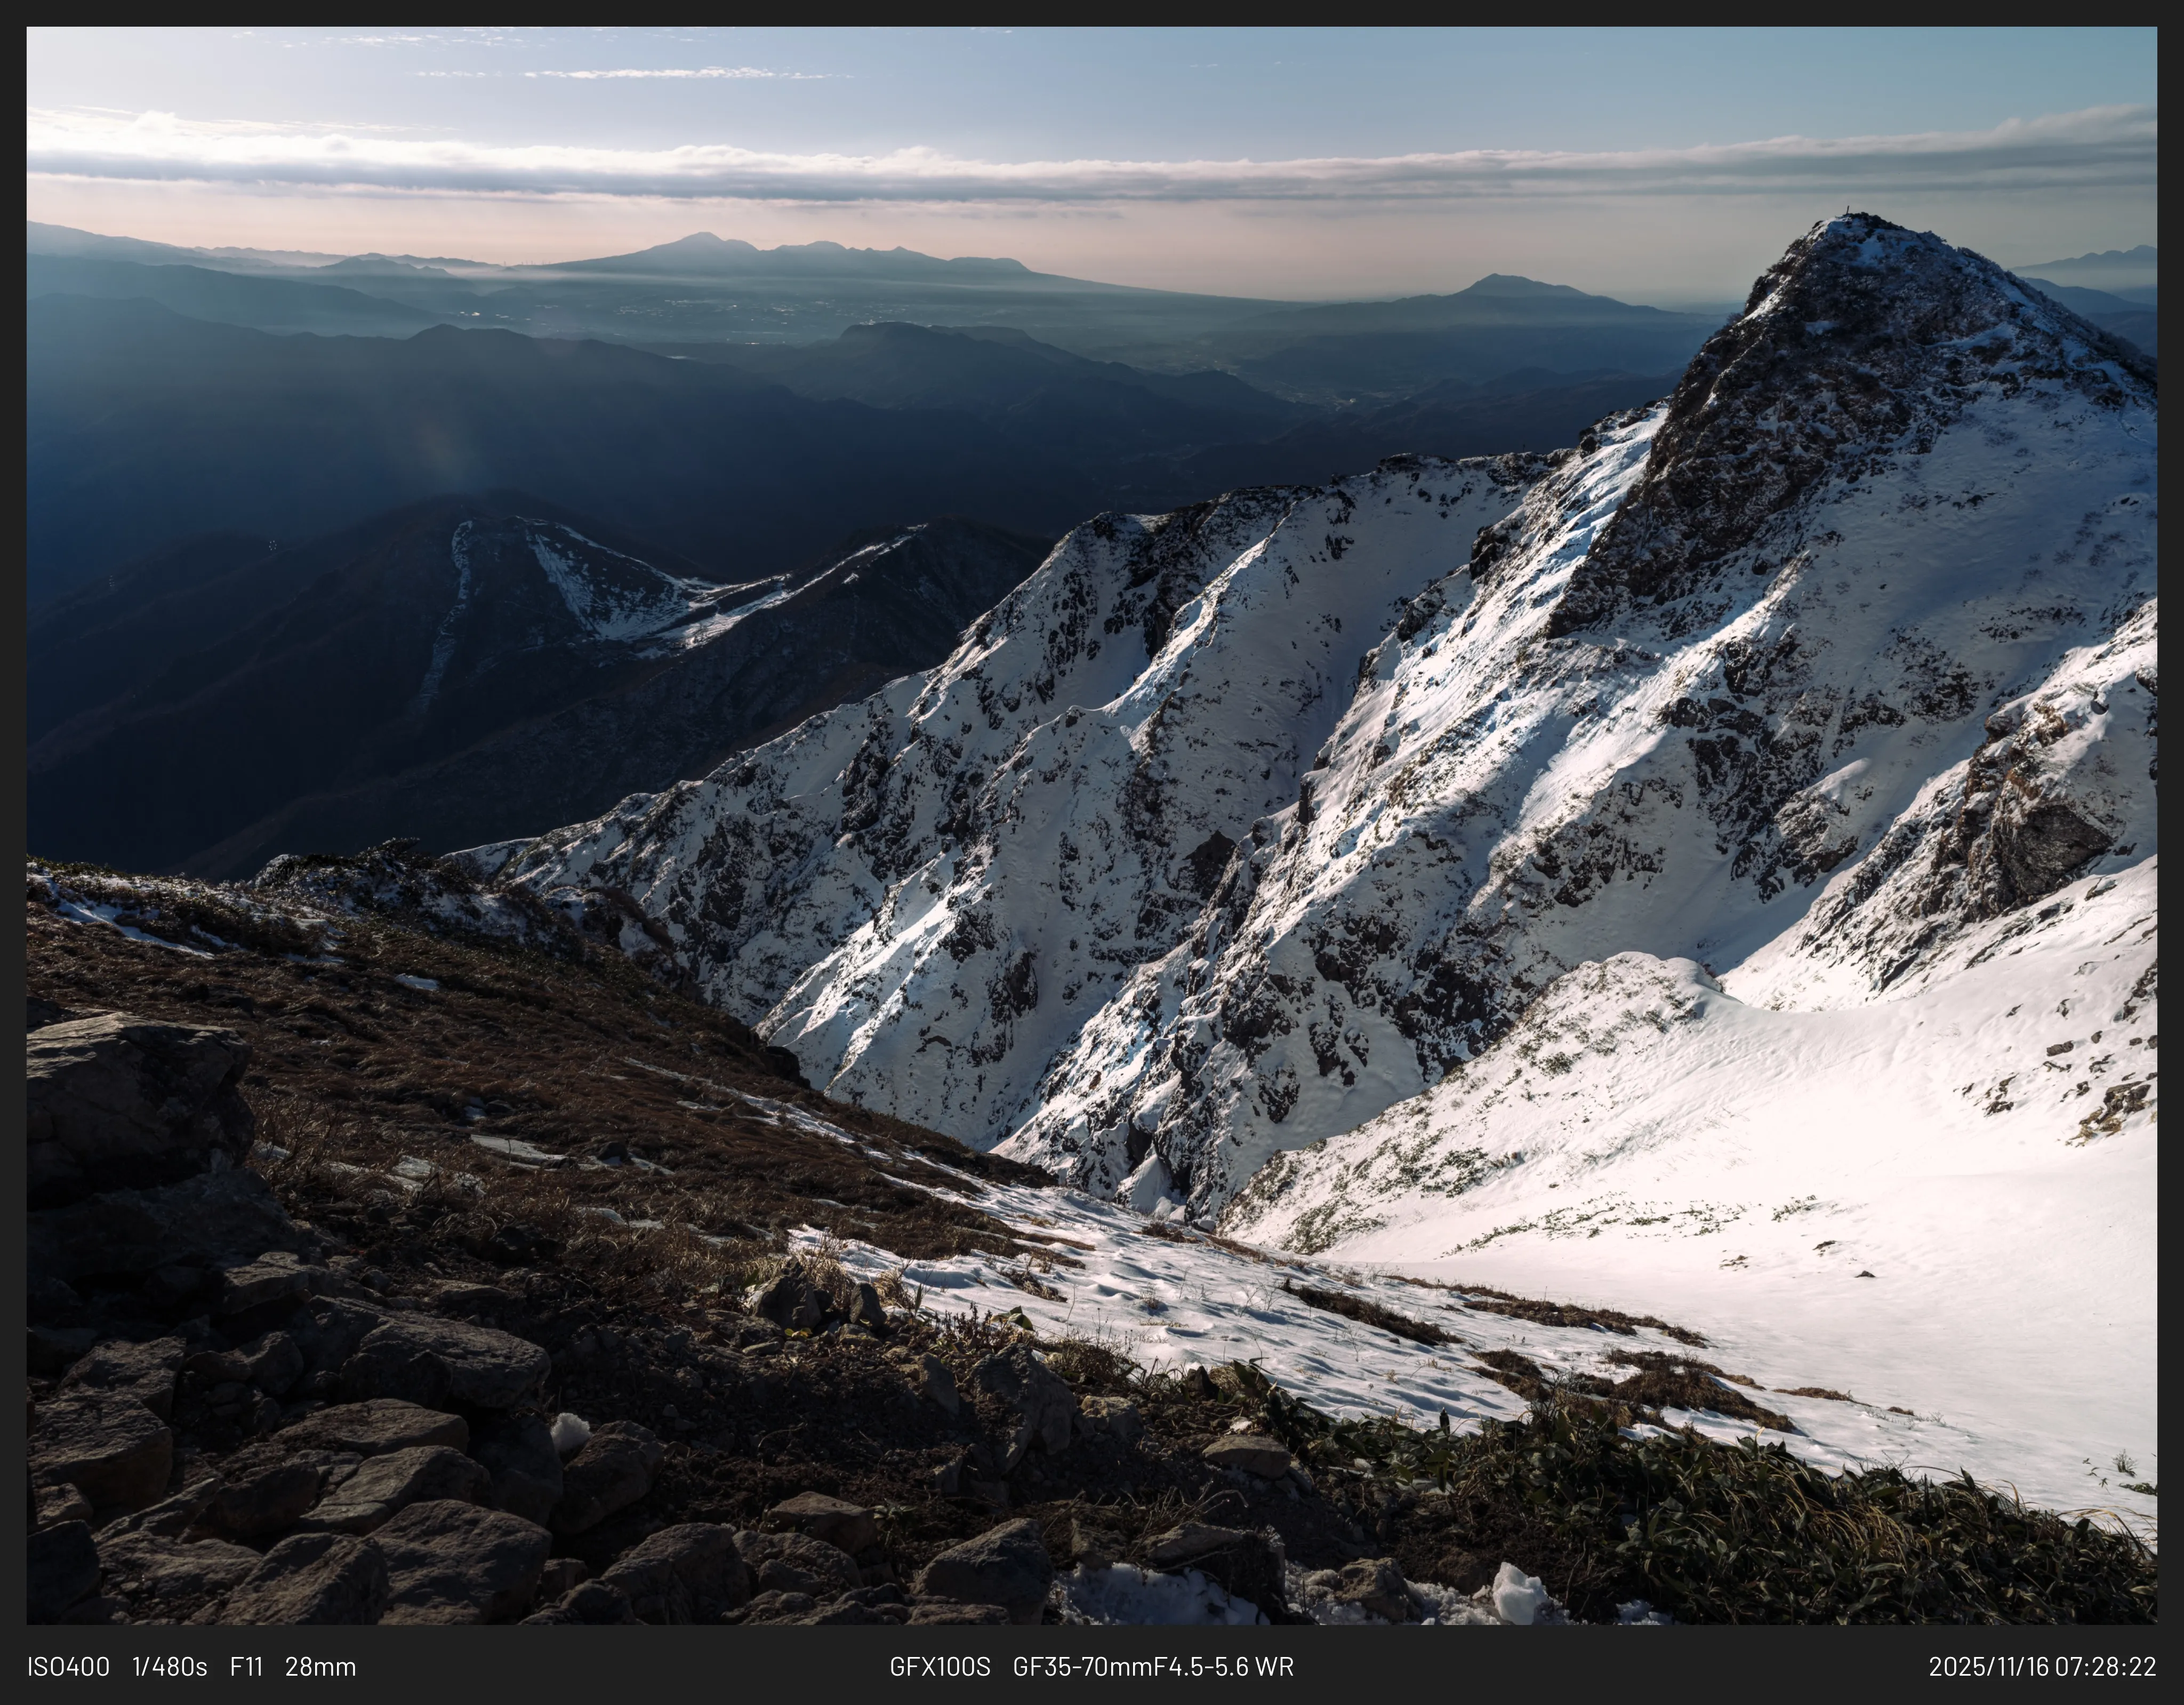This screenshot has width=2184, height=1705.
Task: Click the 1/480s shutter speed text
Action: (x=170, y=1667)
